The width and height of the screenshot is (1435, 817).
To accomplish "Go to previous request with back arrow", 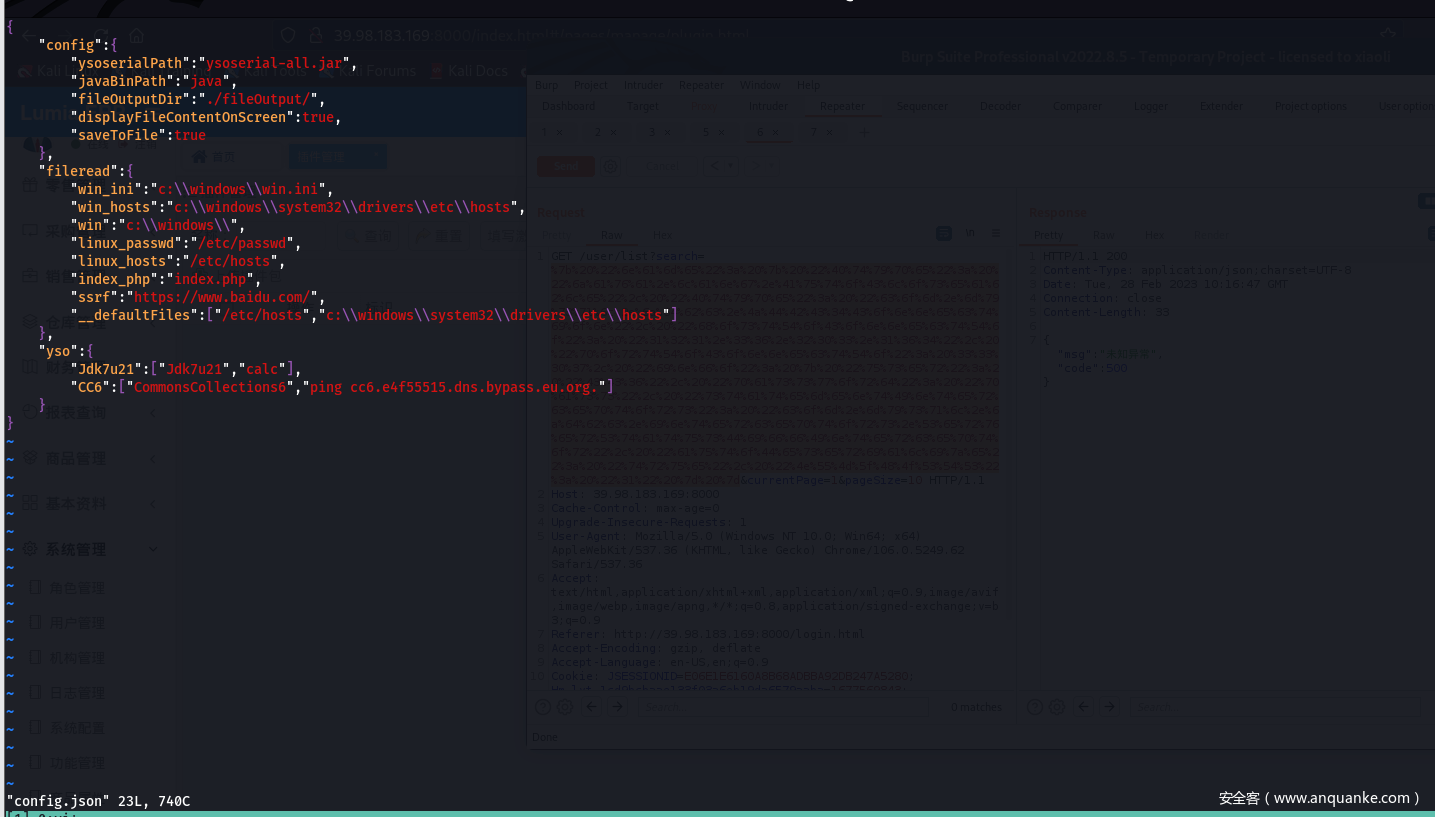I will click(x=715, y=167).
